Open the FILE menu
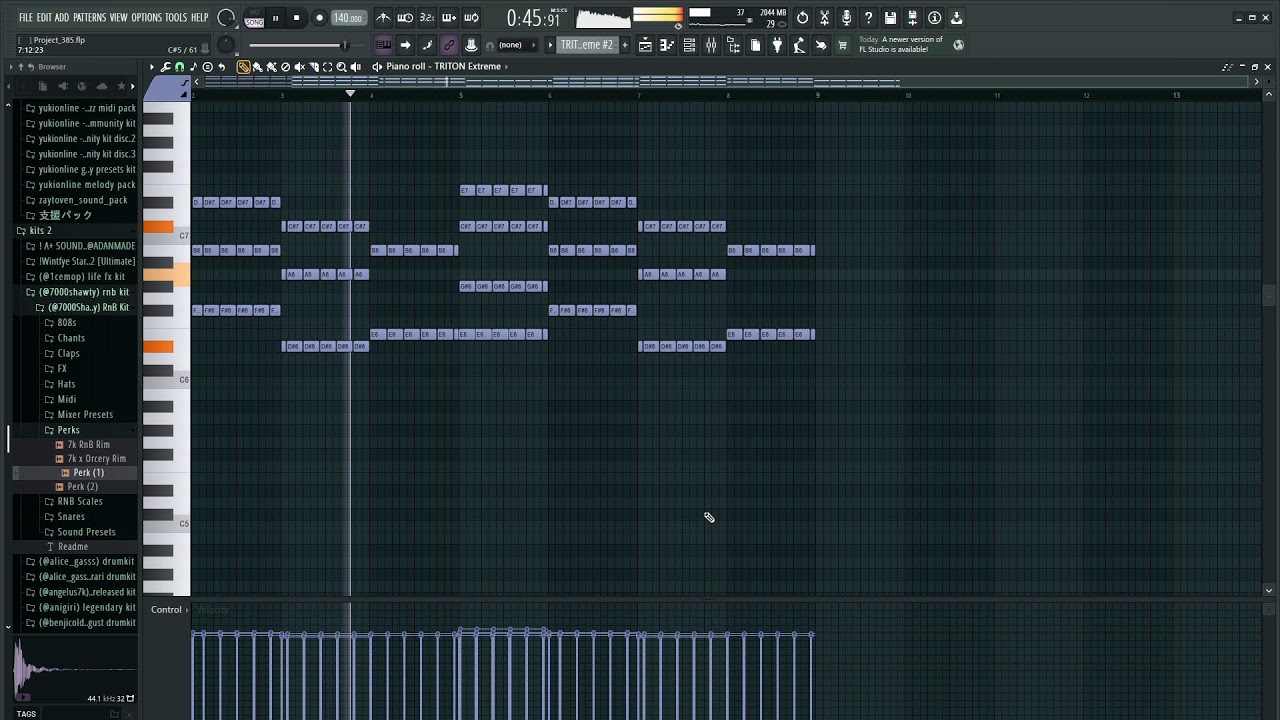The width and height of the screenshot is (1280, 720). point(26,18)
